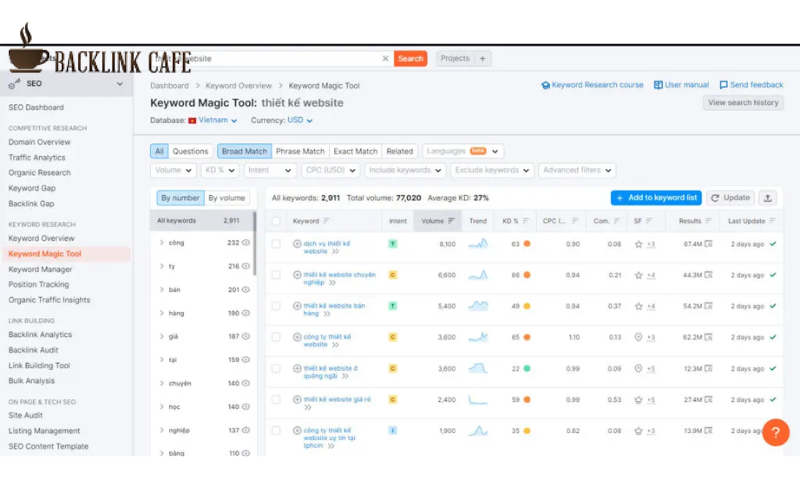Open the KD % filter dropdown

coord(219,170)
